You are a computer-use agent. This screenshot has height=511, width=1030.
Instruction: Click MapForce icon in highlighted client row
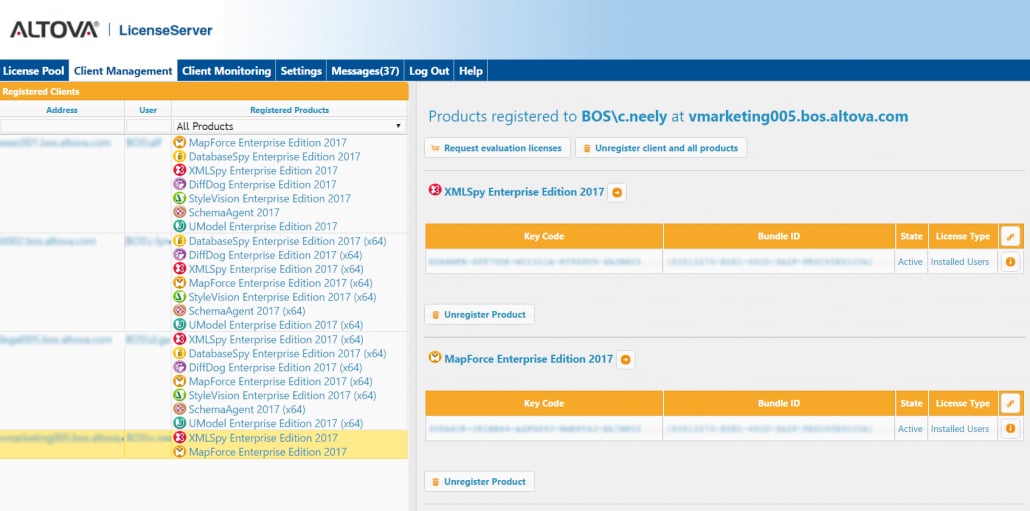tap(179, 452)
